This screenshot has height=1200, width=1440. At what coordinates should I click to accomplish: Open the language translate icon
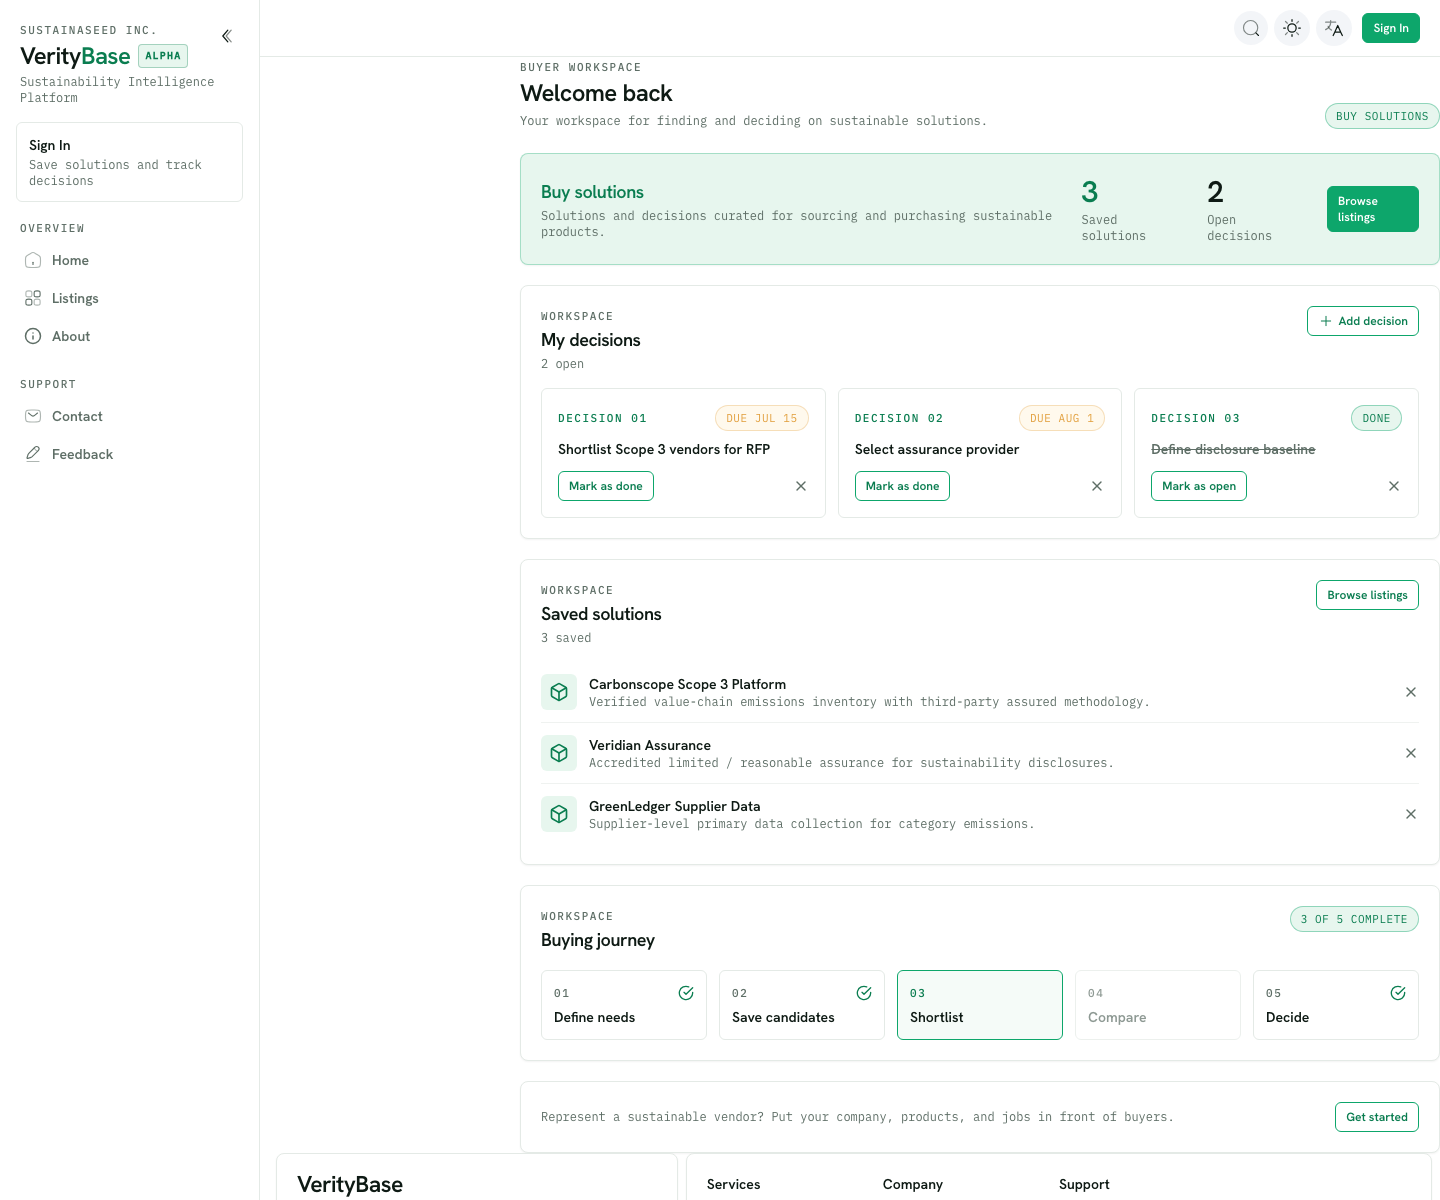(1334, 28)
